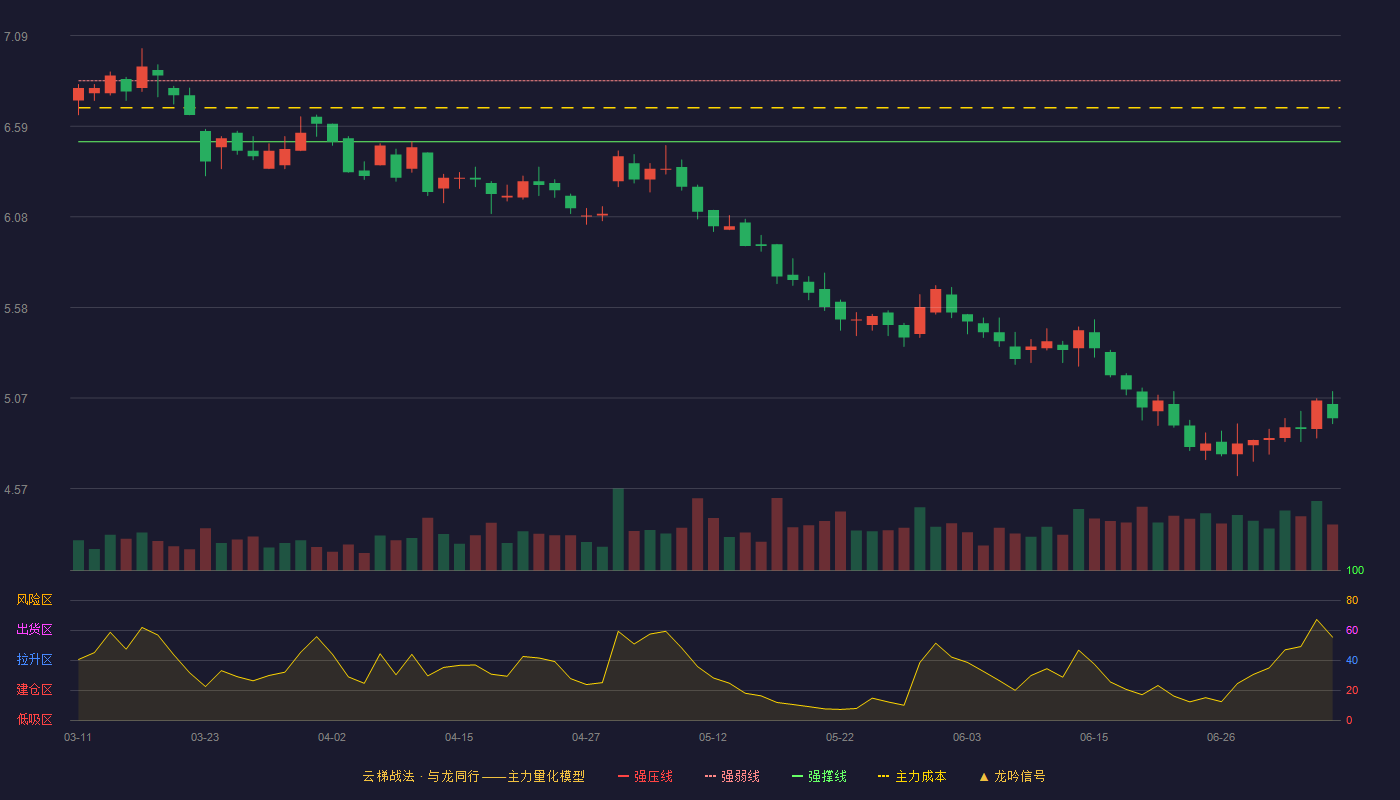Click the 6.59 price axis label
This screenshot has width=1400, height=800.
coord(16,128)
